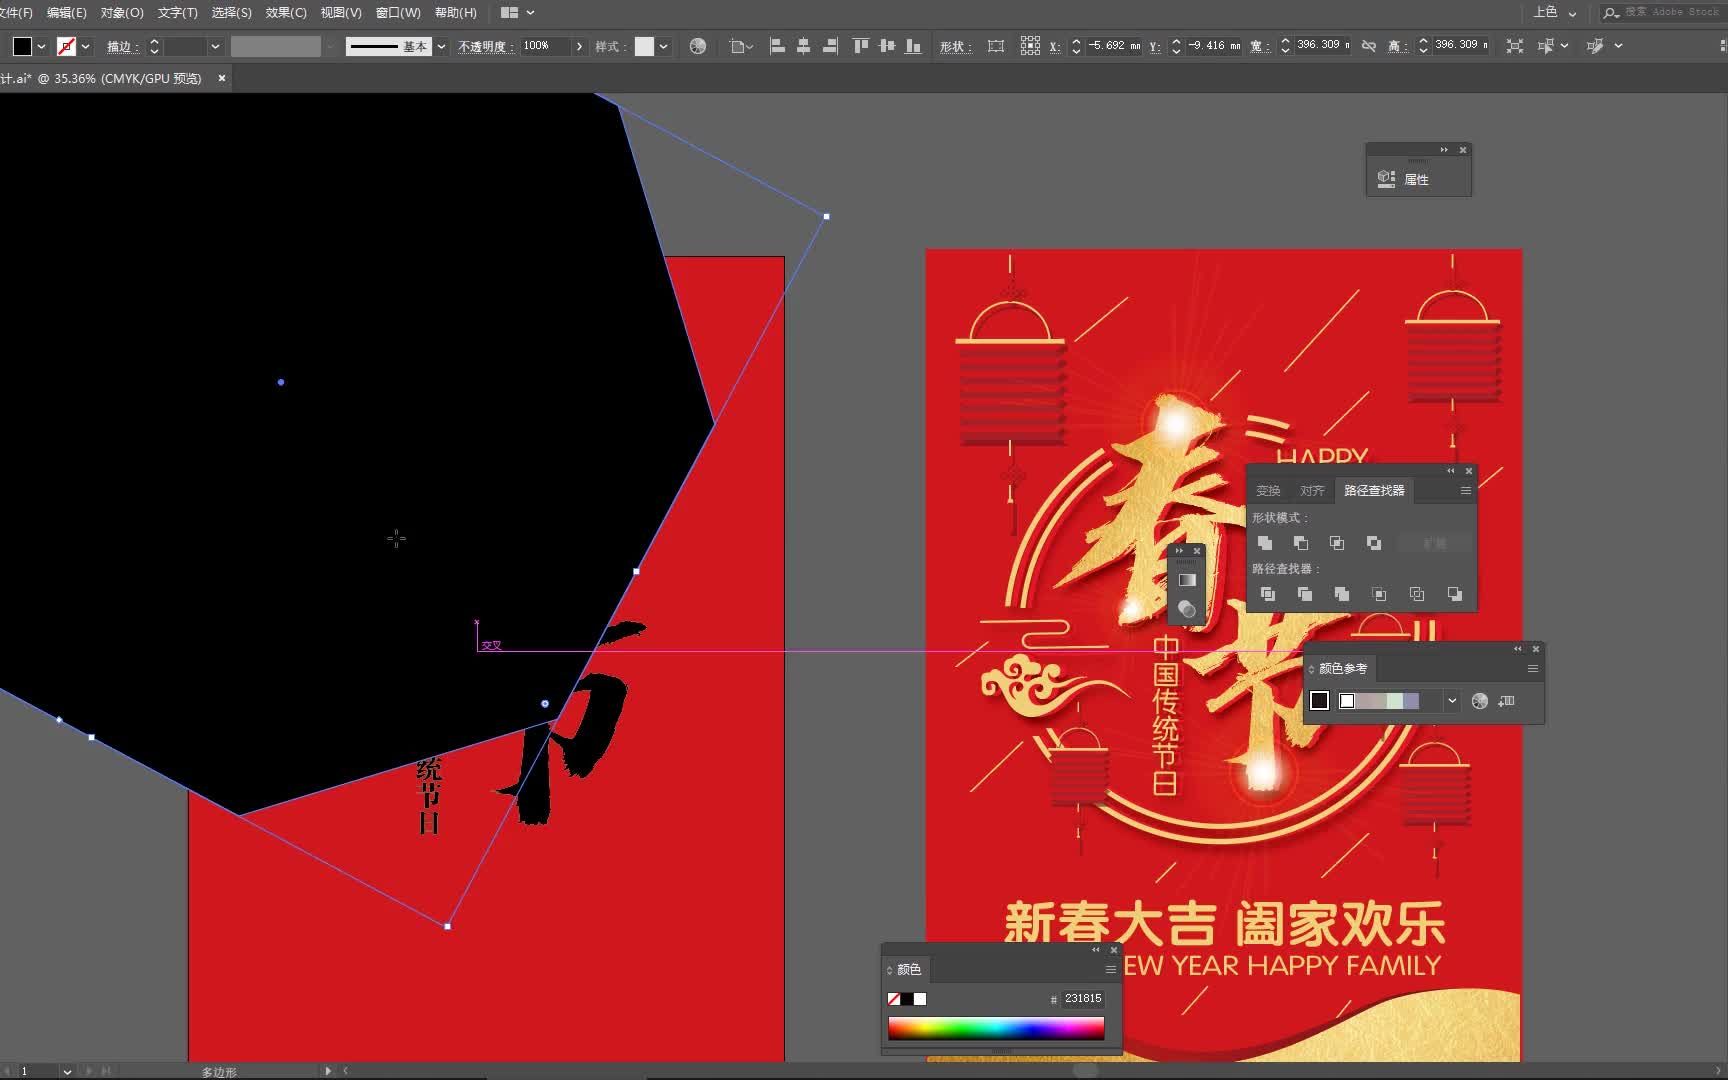Select the center reference point in the locator
The width and height of the screenshot is (1728, 1080).
tap(1032, 46)
